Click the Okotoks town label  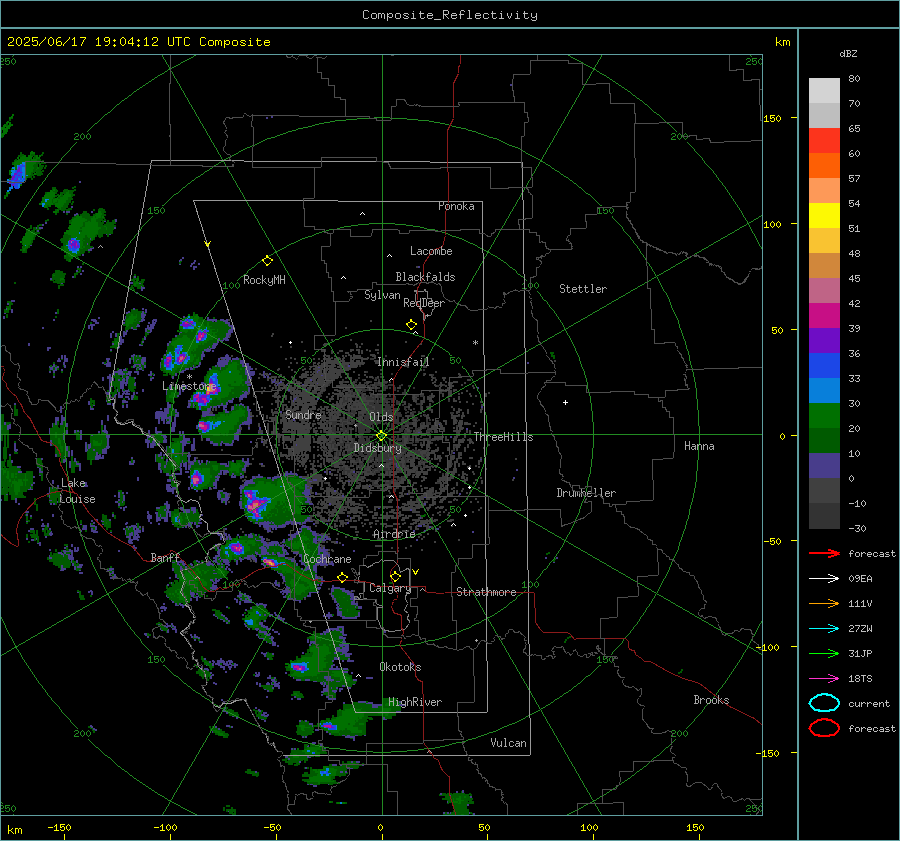400,667
